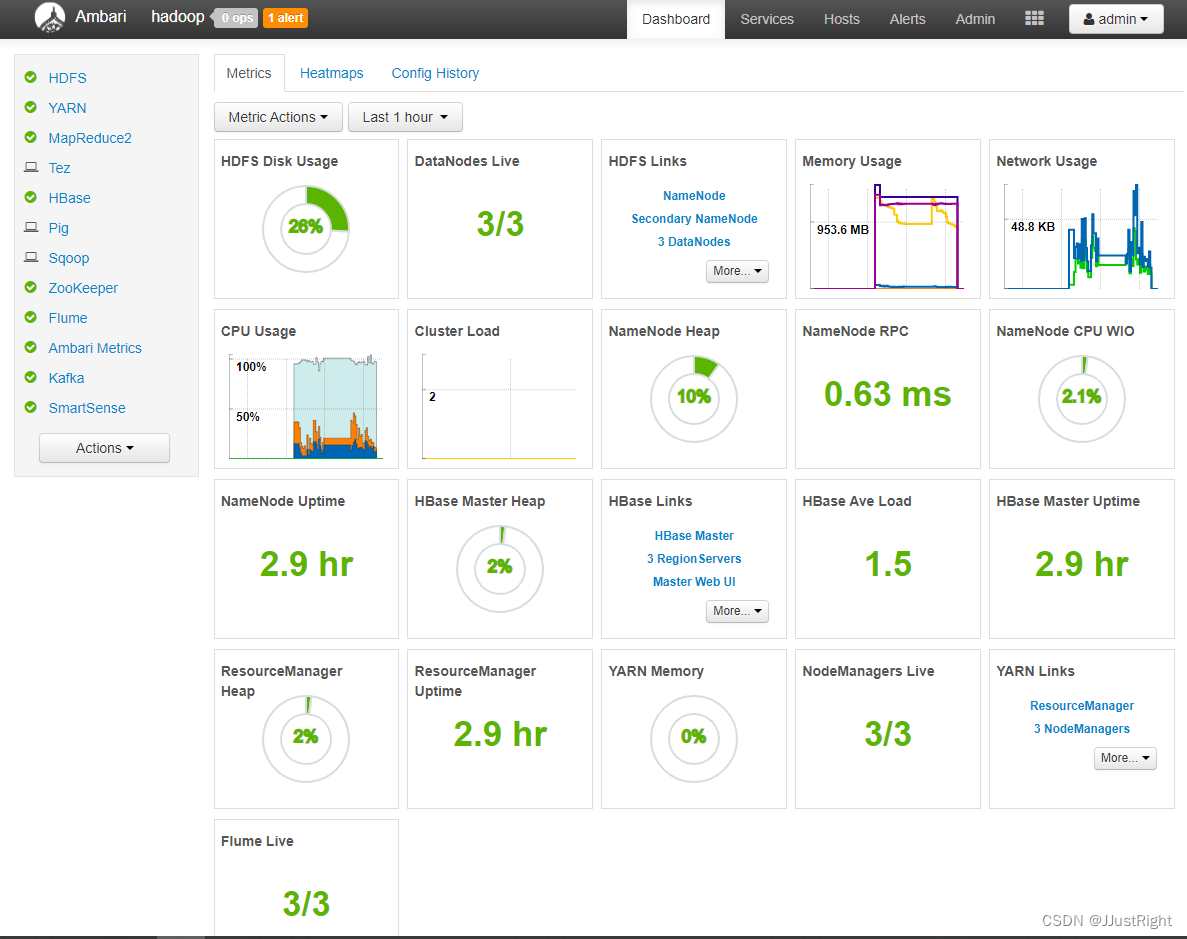
Task: Open the Services menu
Action: (767, 19)
